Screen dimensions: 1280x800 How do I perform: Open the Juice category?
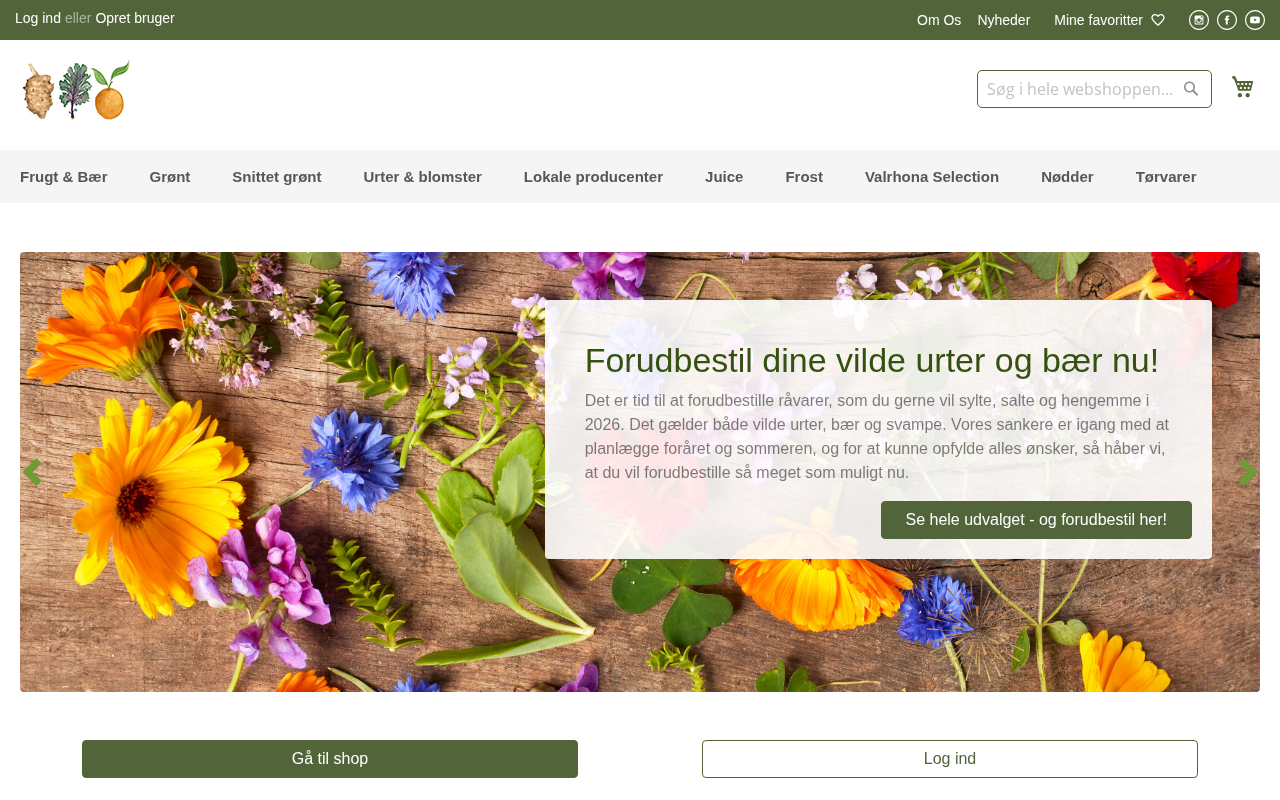(x=724, y=177)
